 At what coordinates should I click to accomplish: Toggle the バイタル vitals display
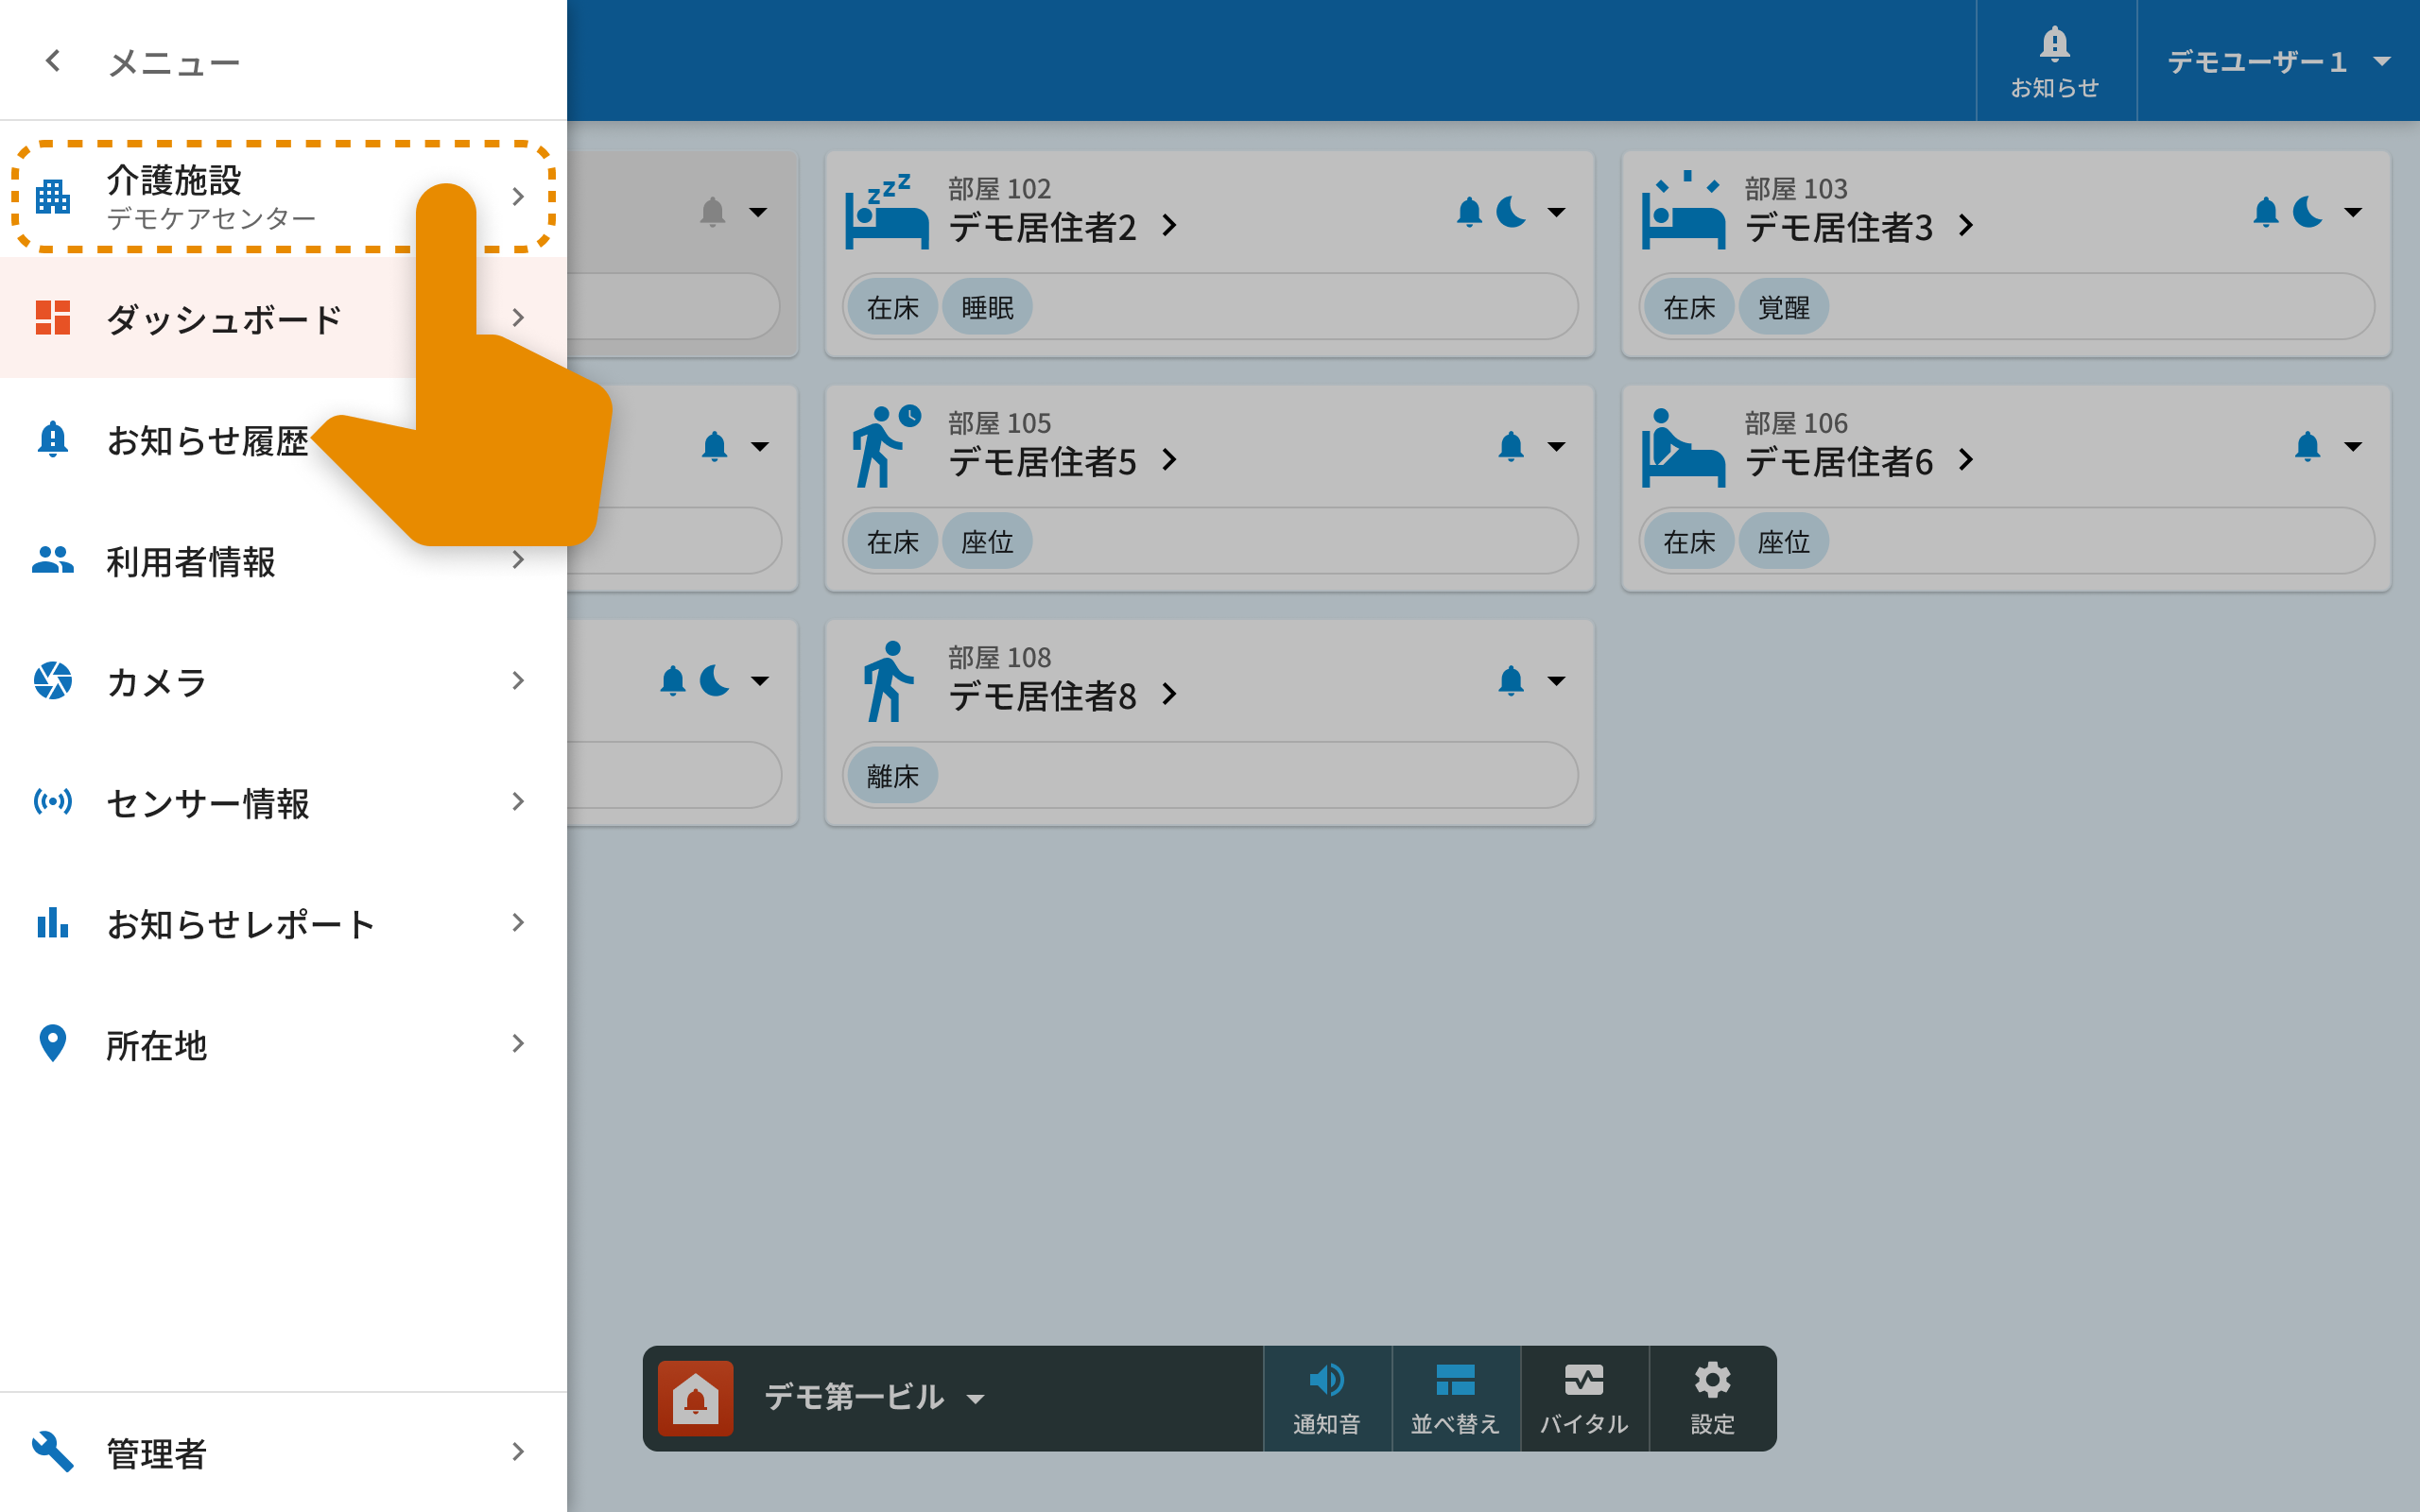click(1583, 1397)
